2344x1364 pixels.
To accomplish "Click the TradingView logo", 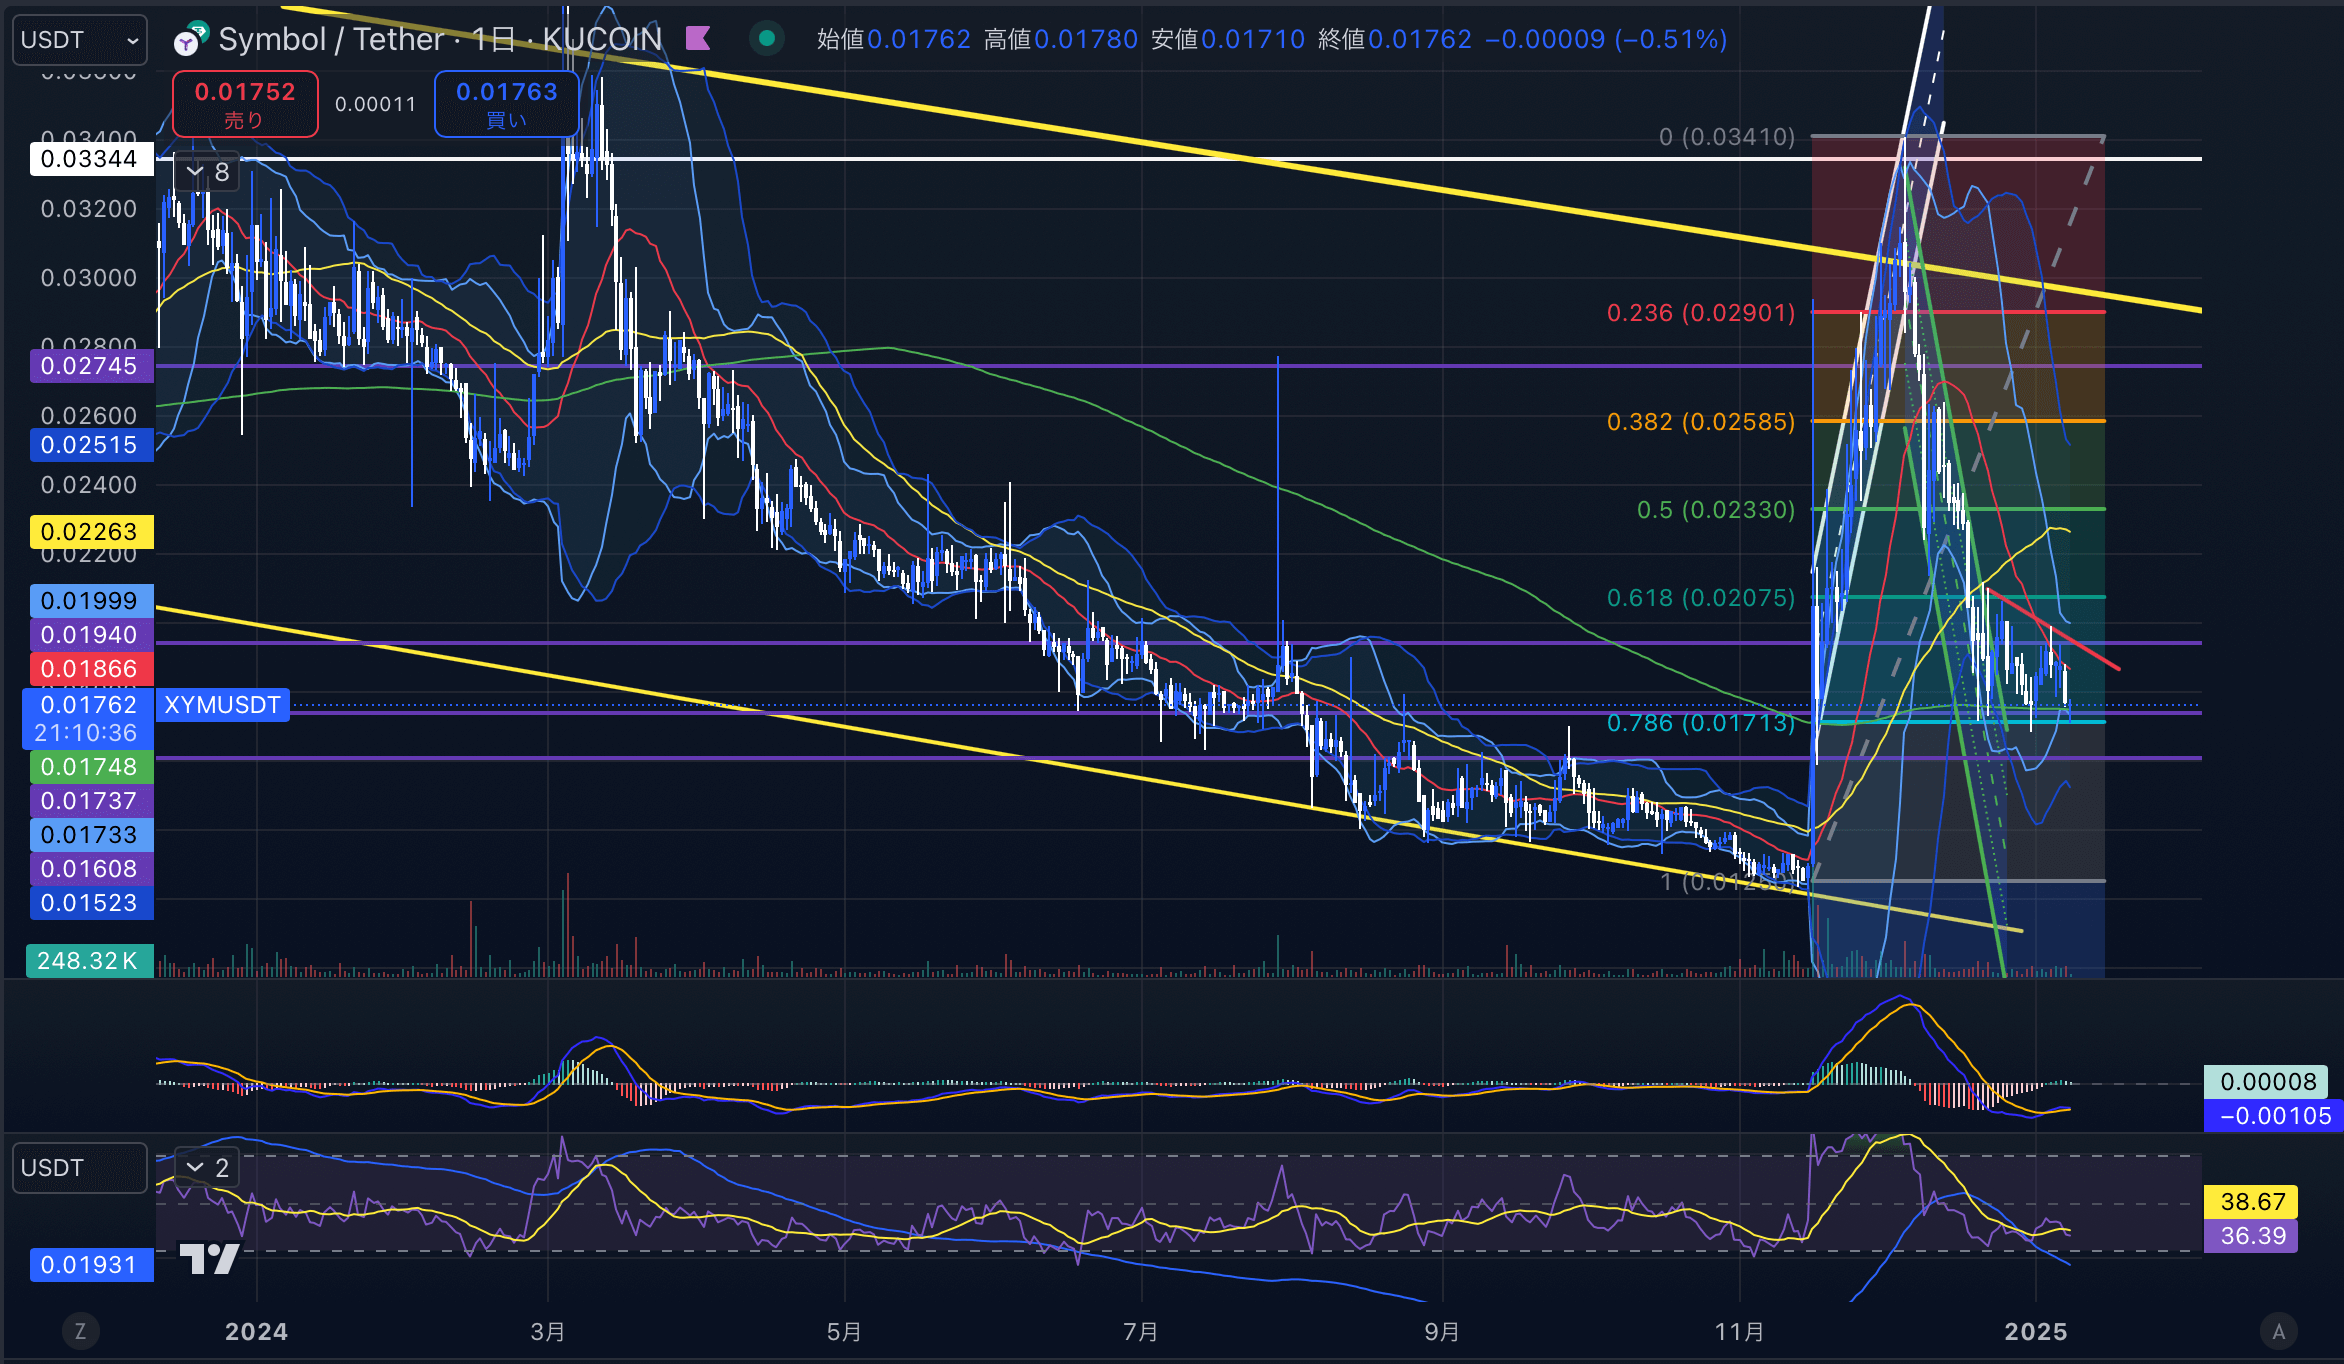I will point(209,1258).
